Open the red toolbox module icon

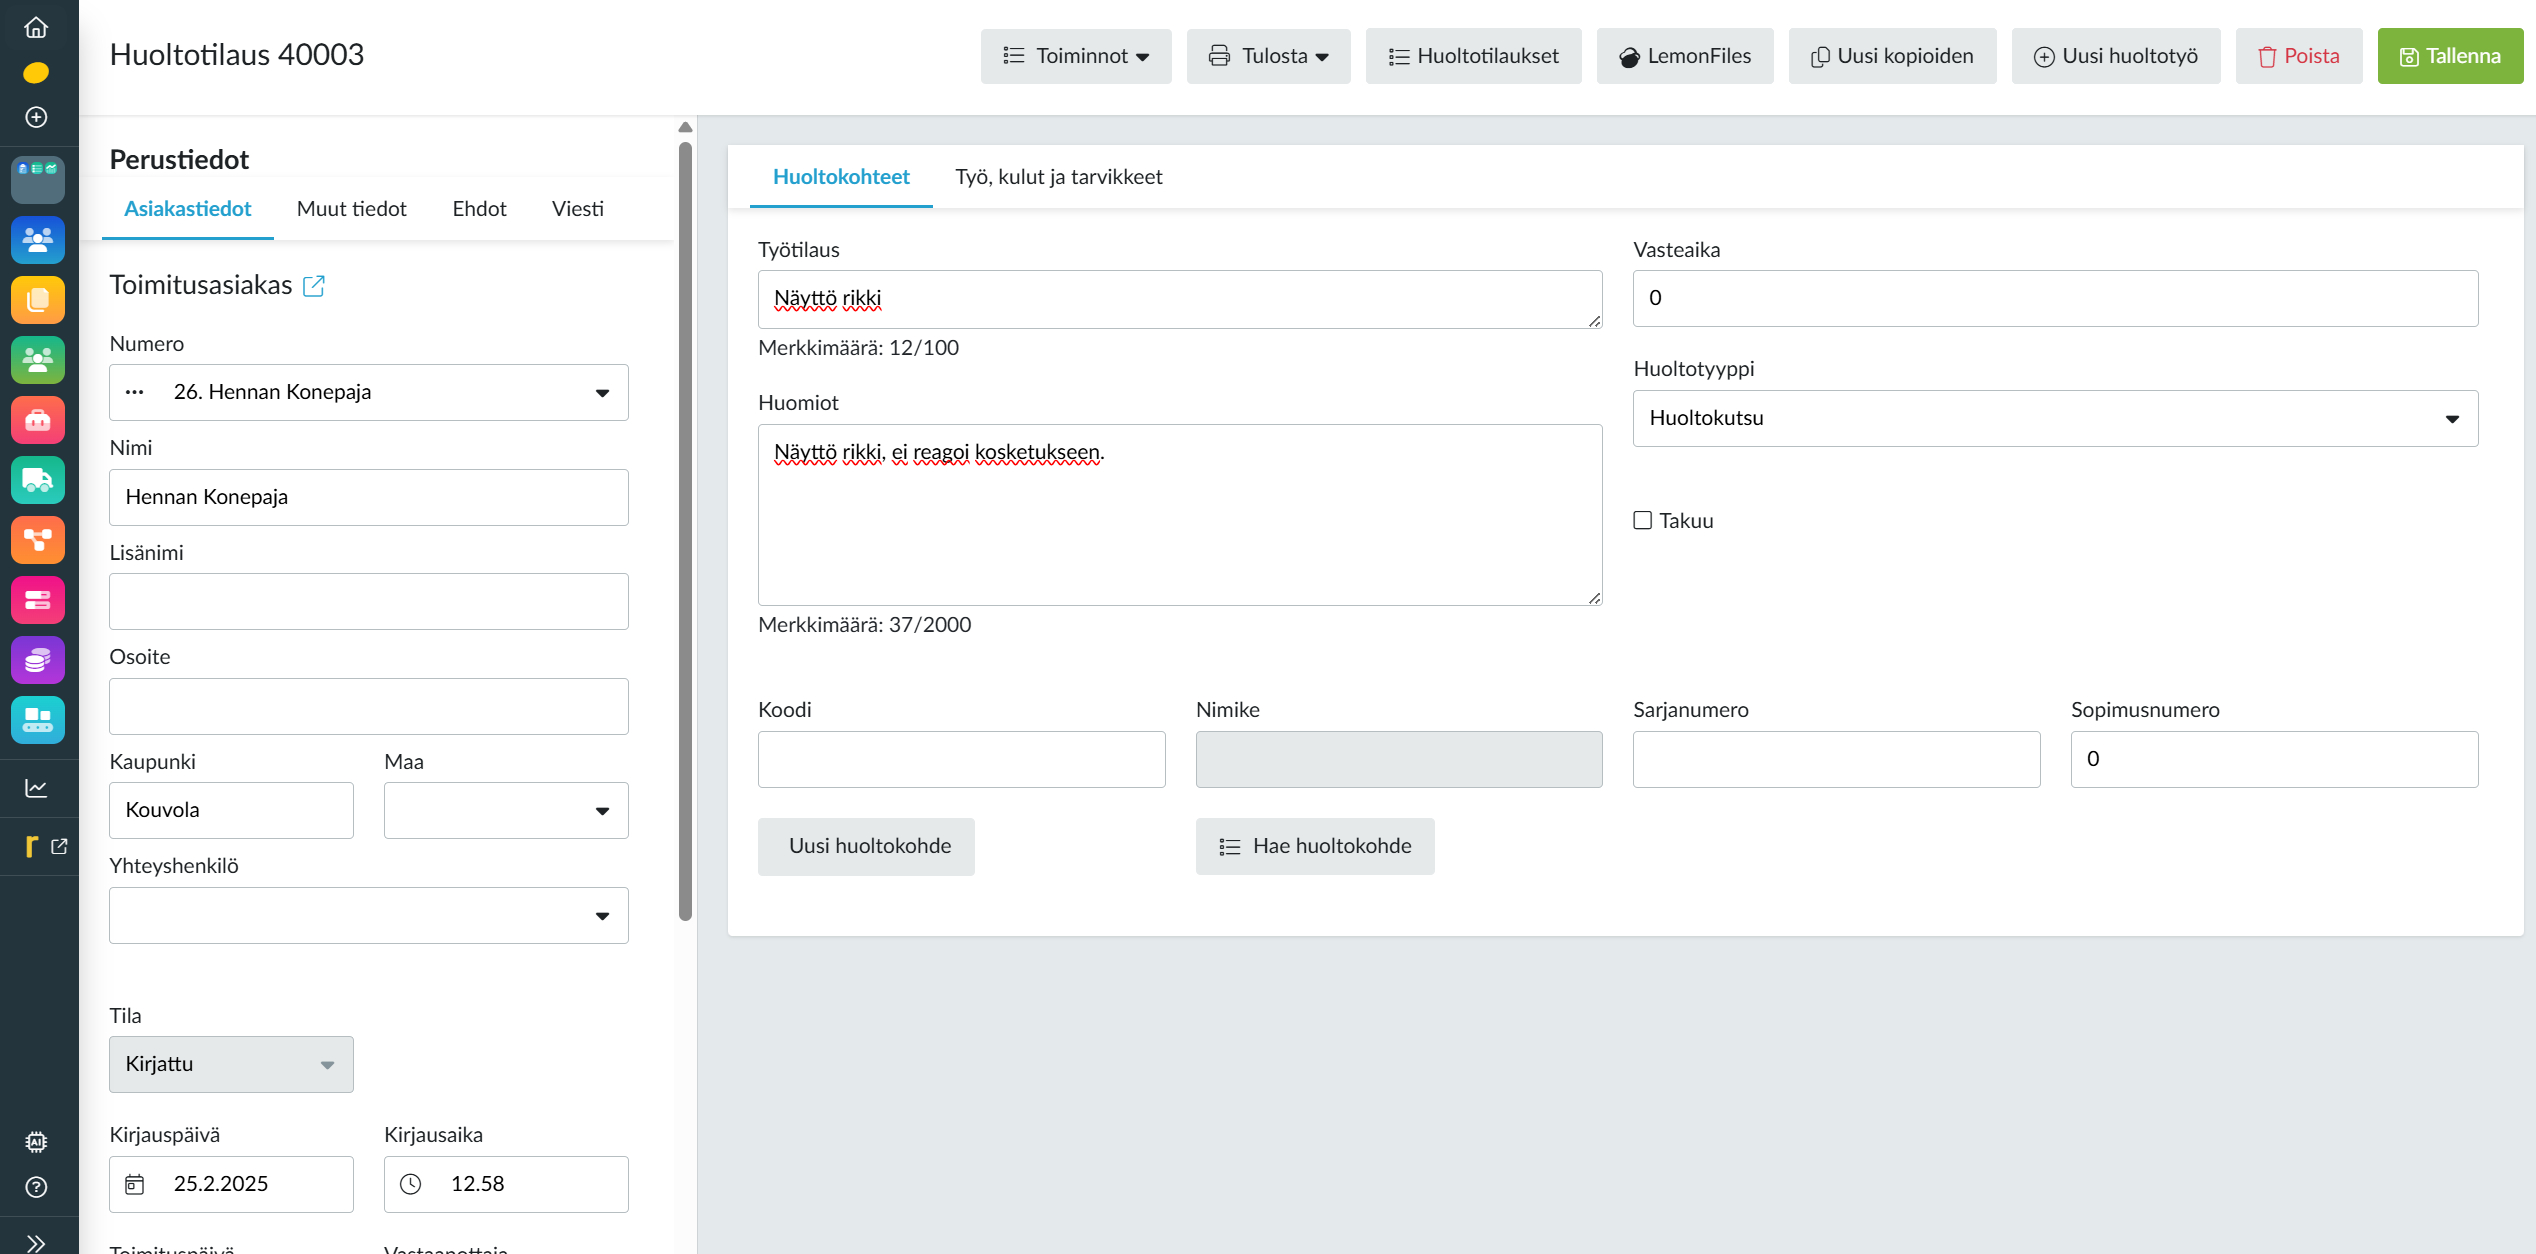38,420
